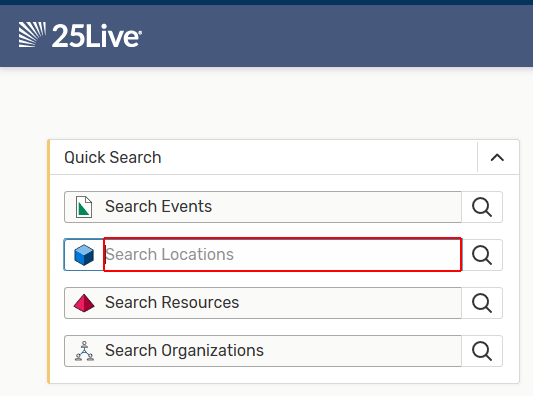Click magnifier button for Search Locations
The width and height of the screenshot is (533, 396).
coord(482,255)
